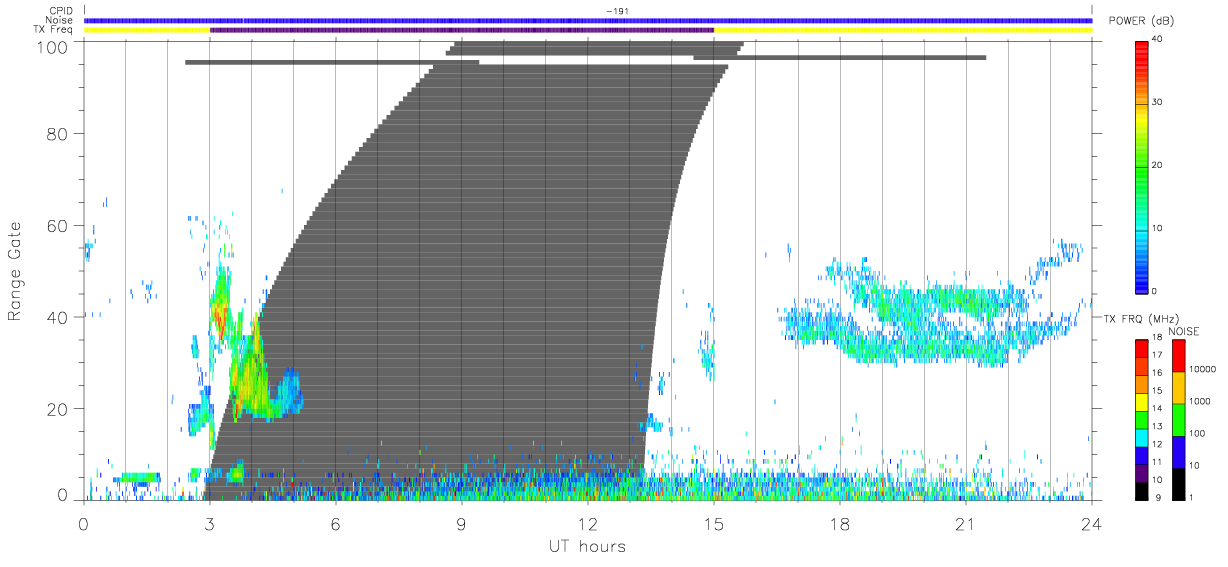Click the blue Noise strip above the plot
Screen dimensions: 1228x567
pos(588,20)
